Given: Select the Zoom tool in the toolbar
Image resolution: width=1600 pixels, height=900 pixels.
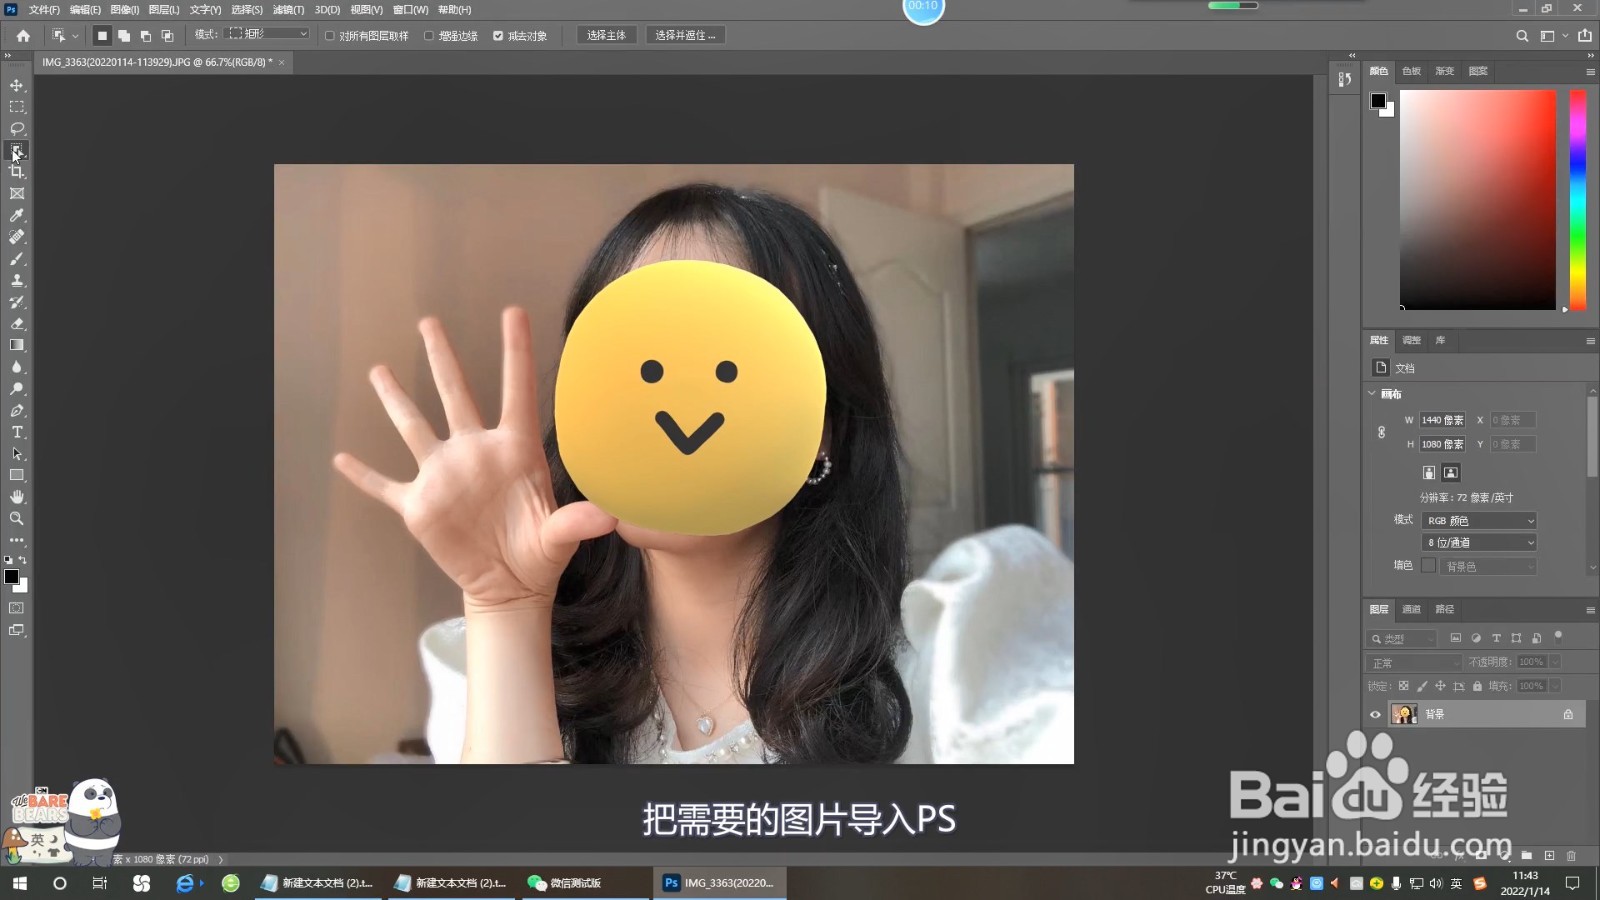Looking at the screenshot, I should coord(16,518).
